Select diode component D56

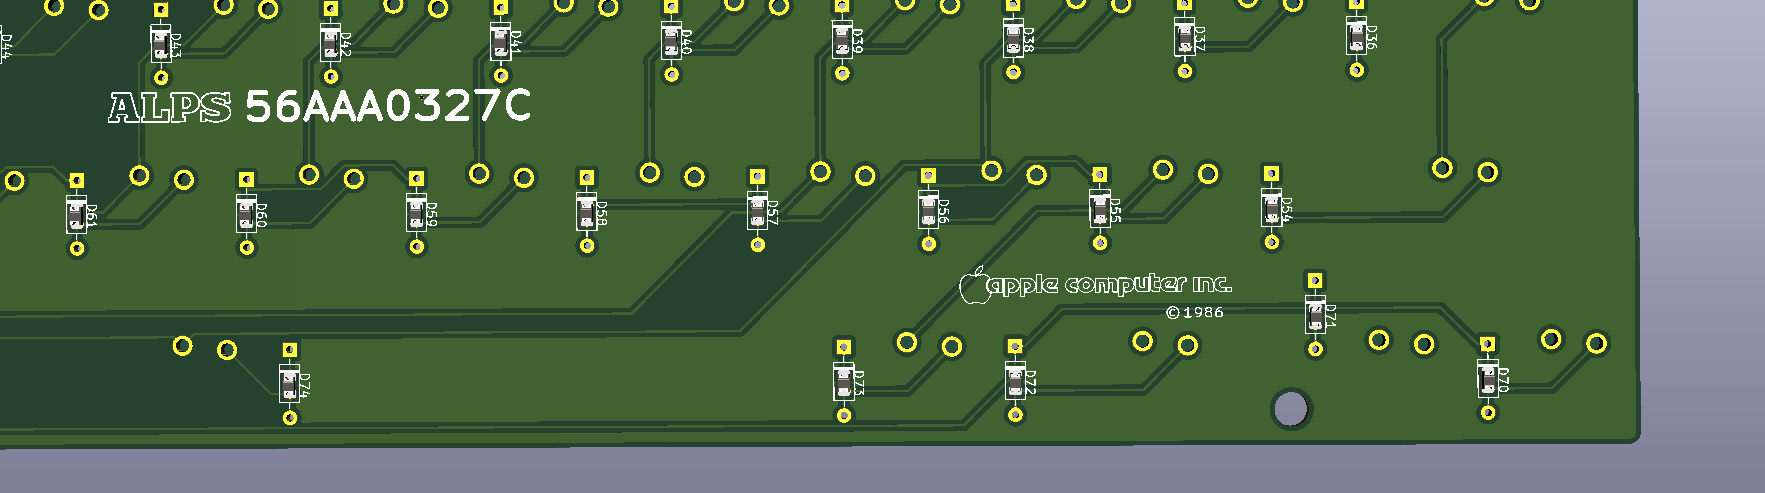[x=928, y=209]
